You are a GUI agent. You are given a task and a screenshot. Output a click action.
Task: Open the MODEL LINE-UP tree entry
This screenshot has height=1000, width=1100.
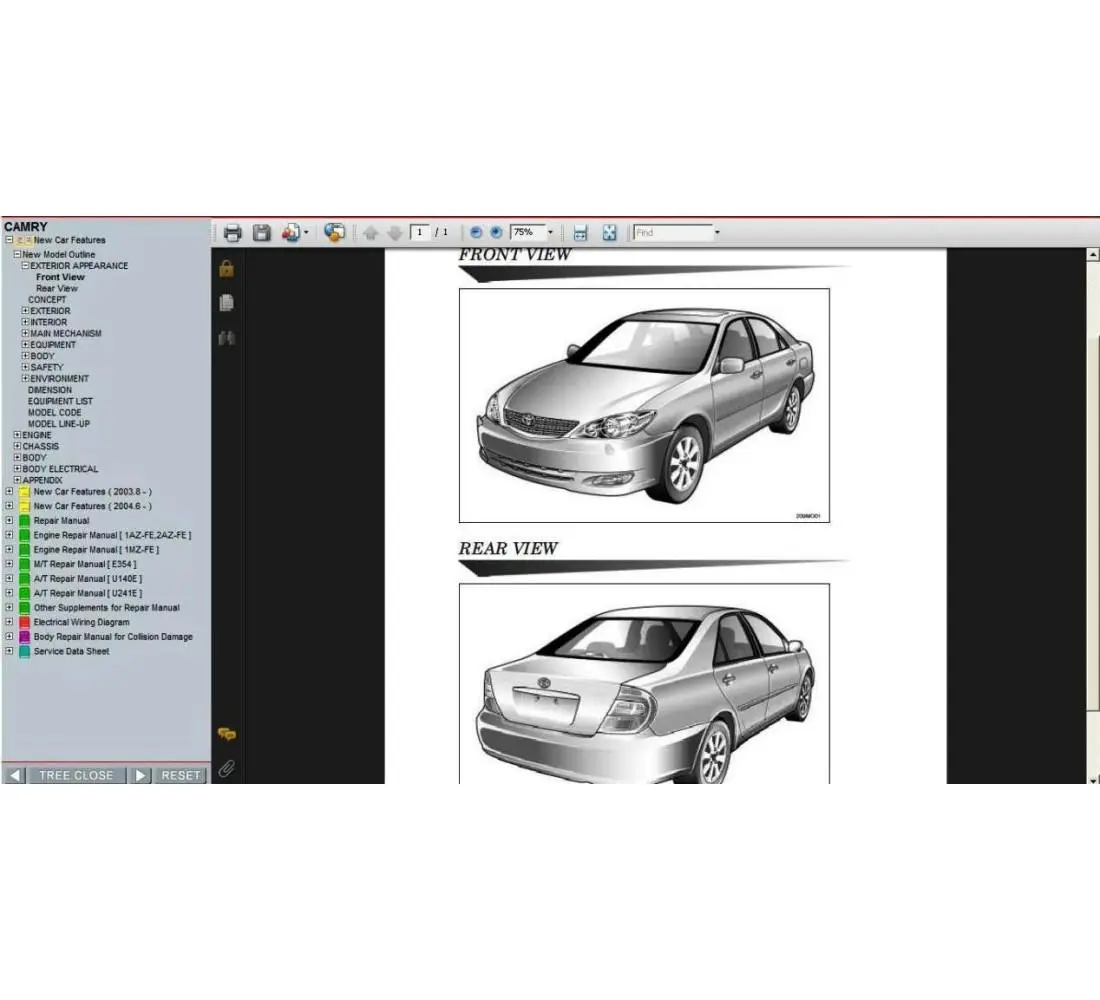59,424
